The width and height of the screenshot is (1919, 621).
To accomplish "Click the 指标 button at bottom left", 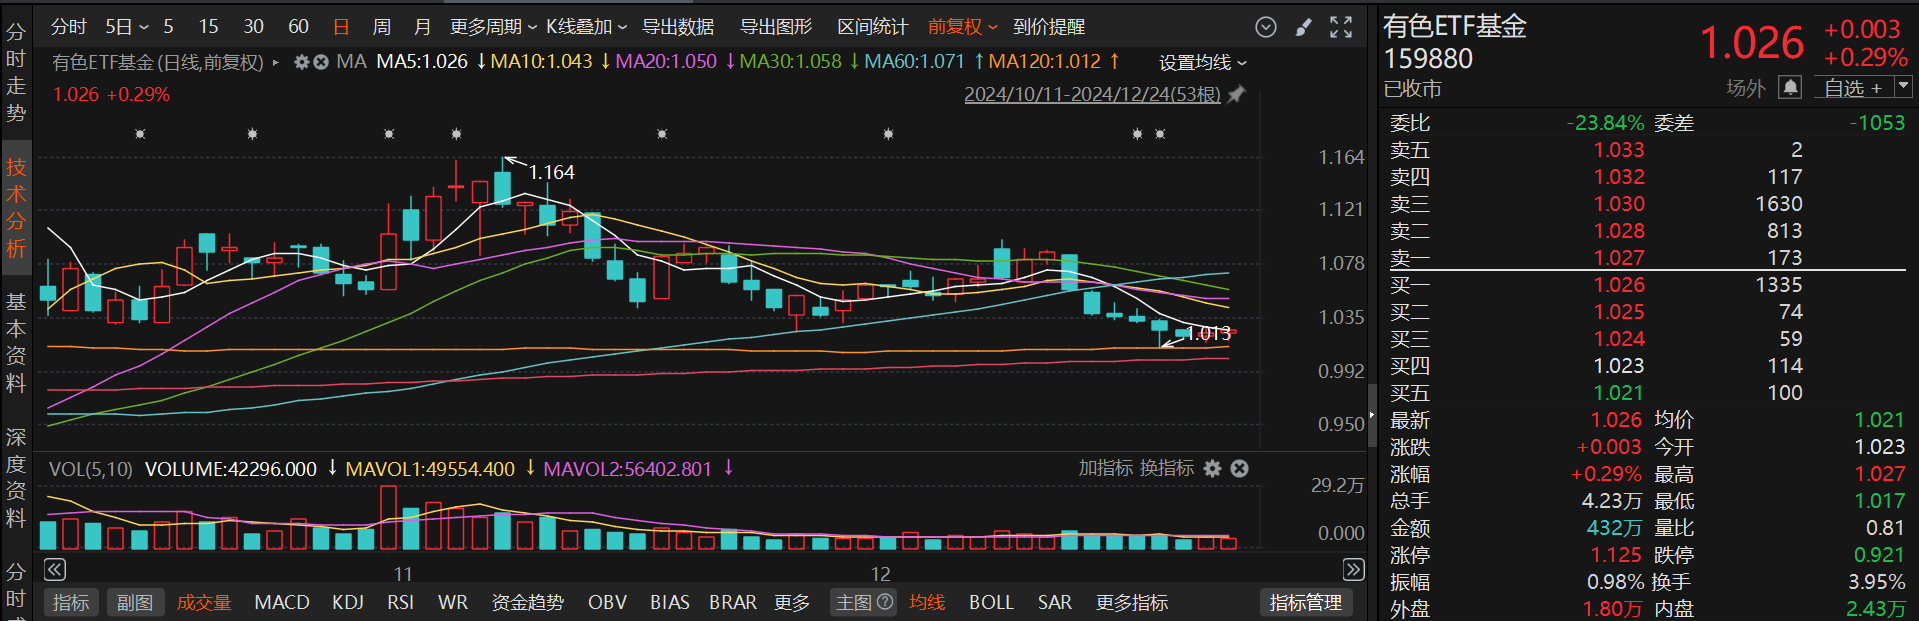I will click(71, 602).
